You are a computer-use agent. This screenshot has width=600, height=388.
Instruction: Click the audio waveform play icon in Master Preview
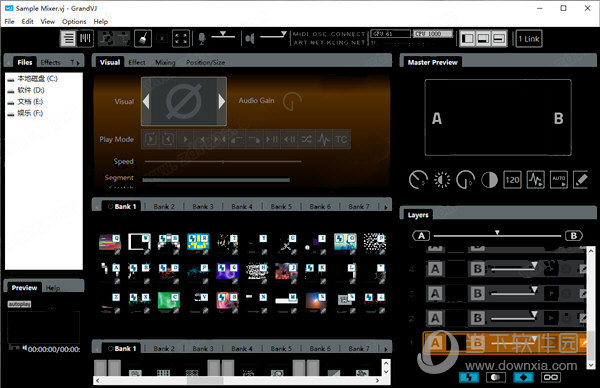tap(535, 180)
